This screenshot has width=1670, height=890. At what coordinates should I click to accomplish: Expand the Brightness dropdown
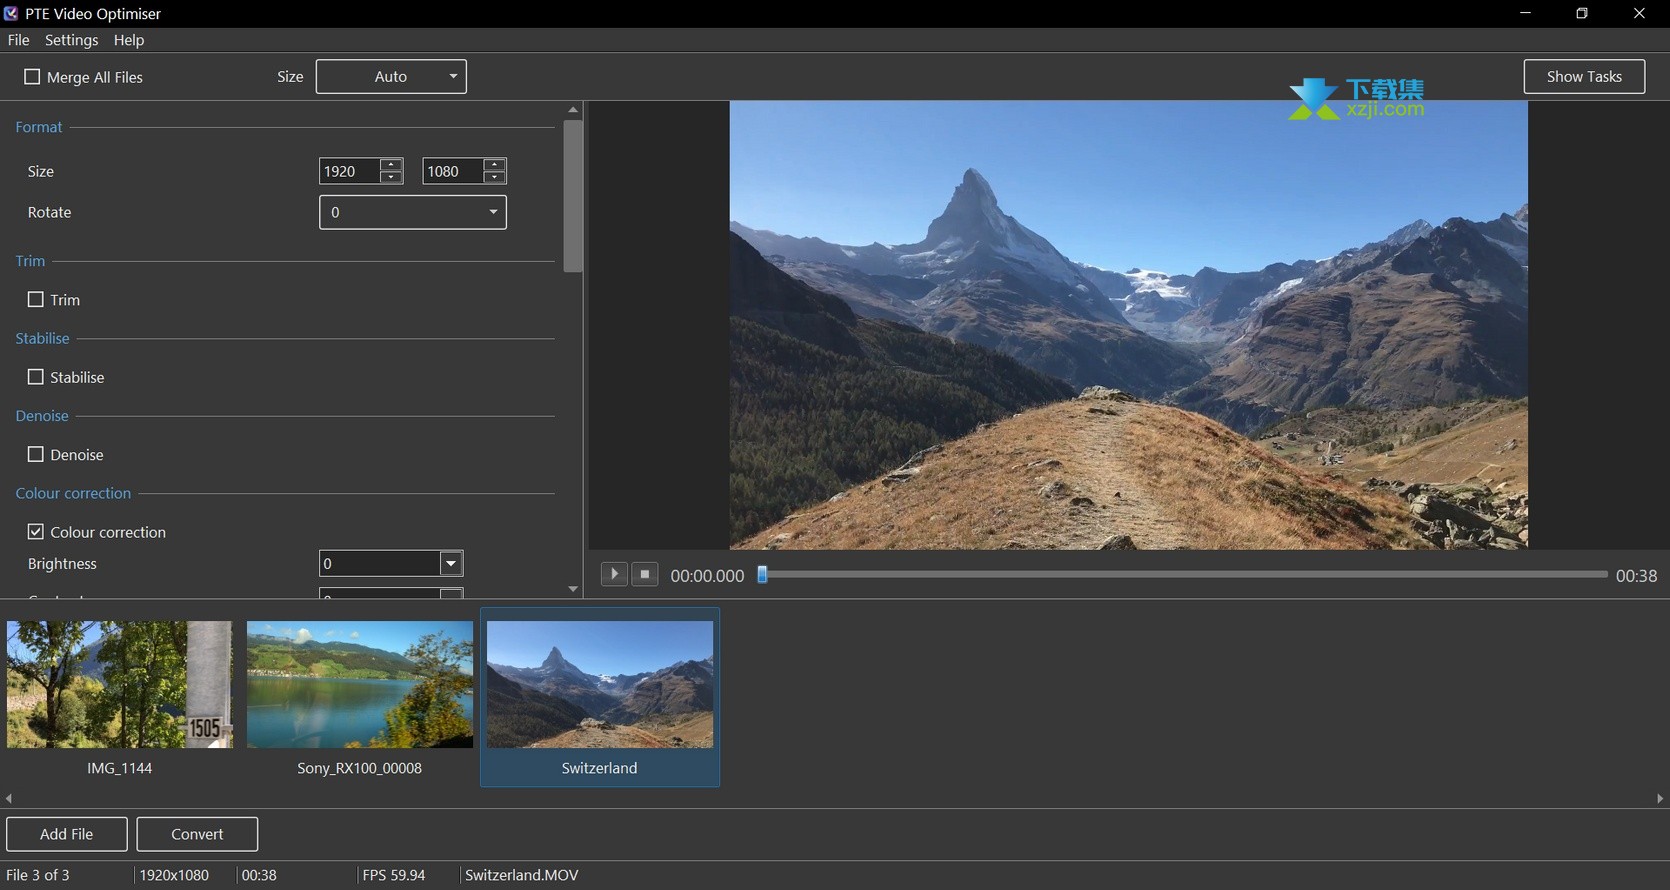coord(451,564)
